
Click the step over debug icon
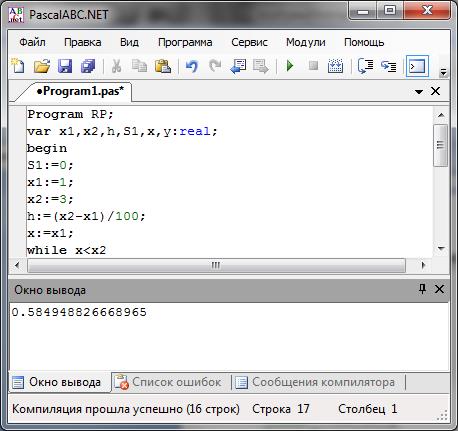pyautogui.click(x=388, y=66)
